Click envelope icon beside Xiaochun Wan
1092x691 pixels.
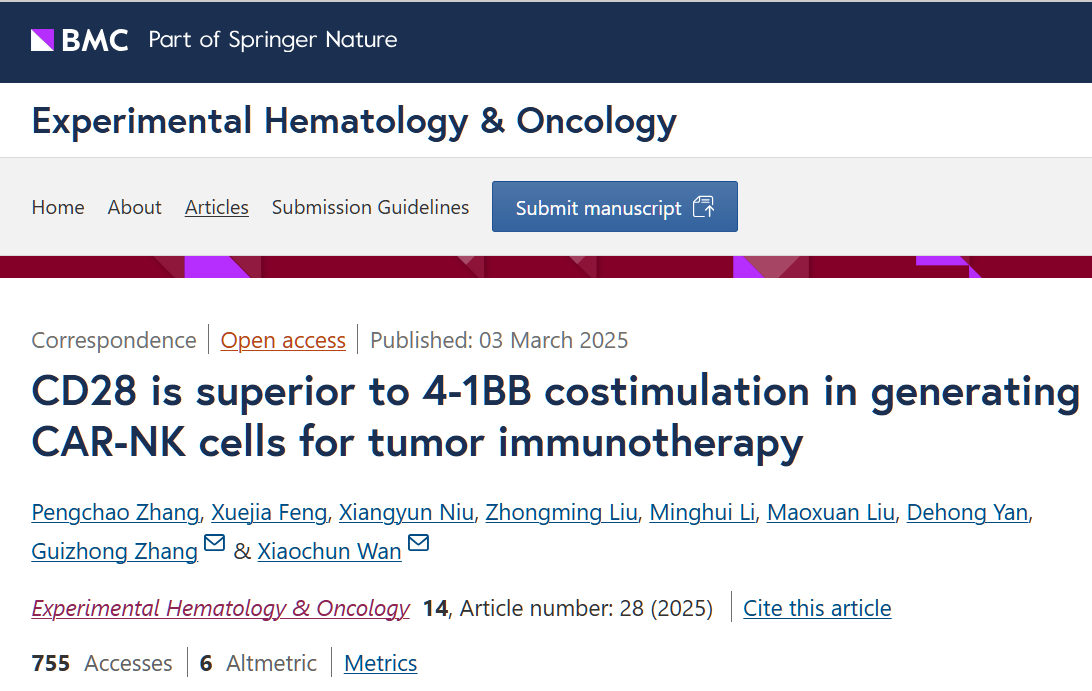(x=418, y=543)
